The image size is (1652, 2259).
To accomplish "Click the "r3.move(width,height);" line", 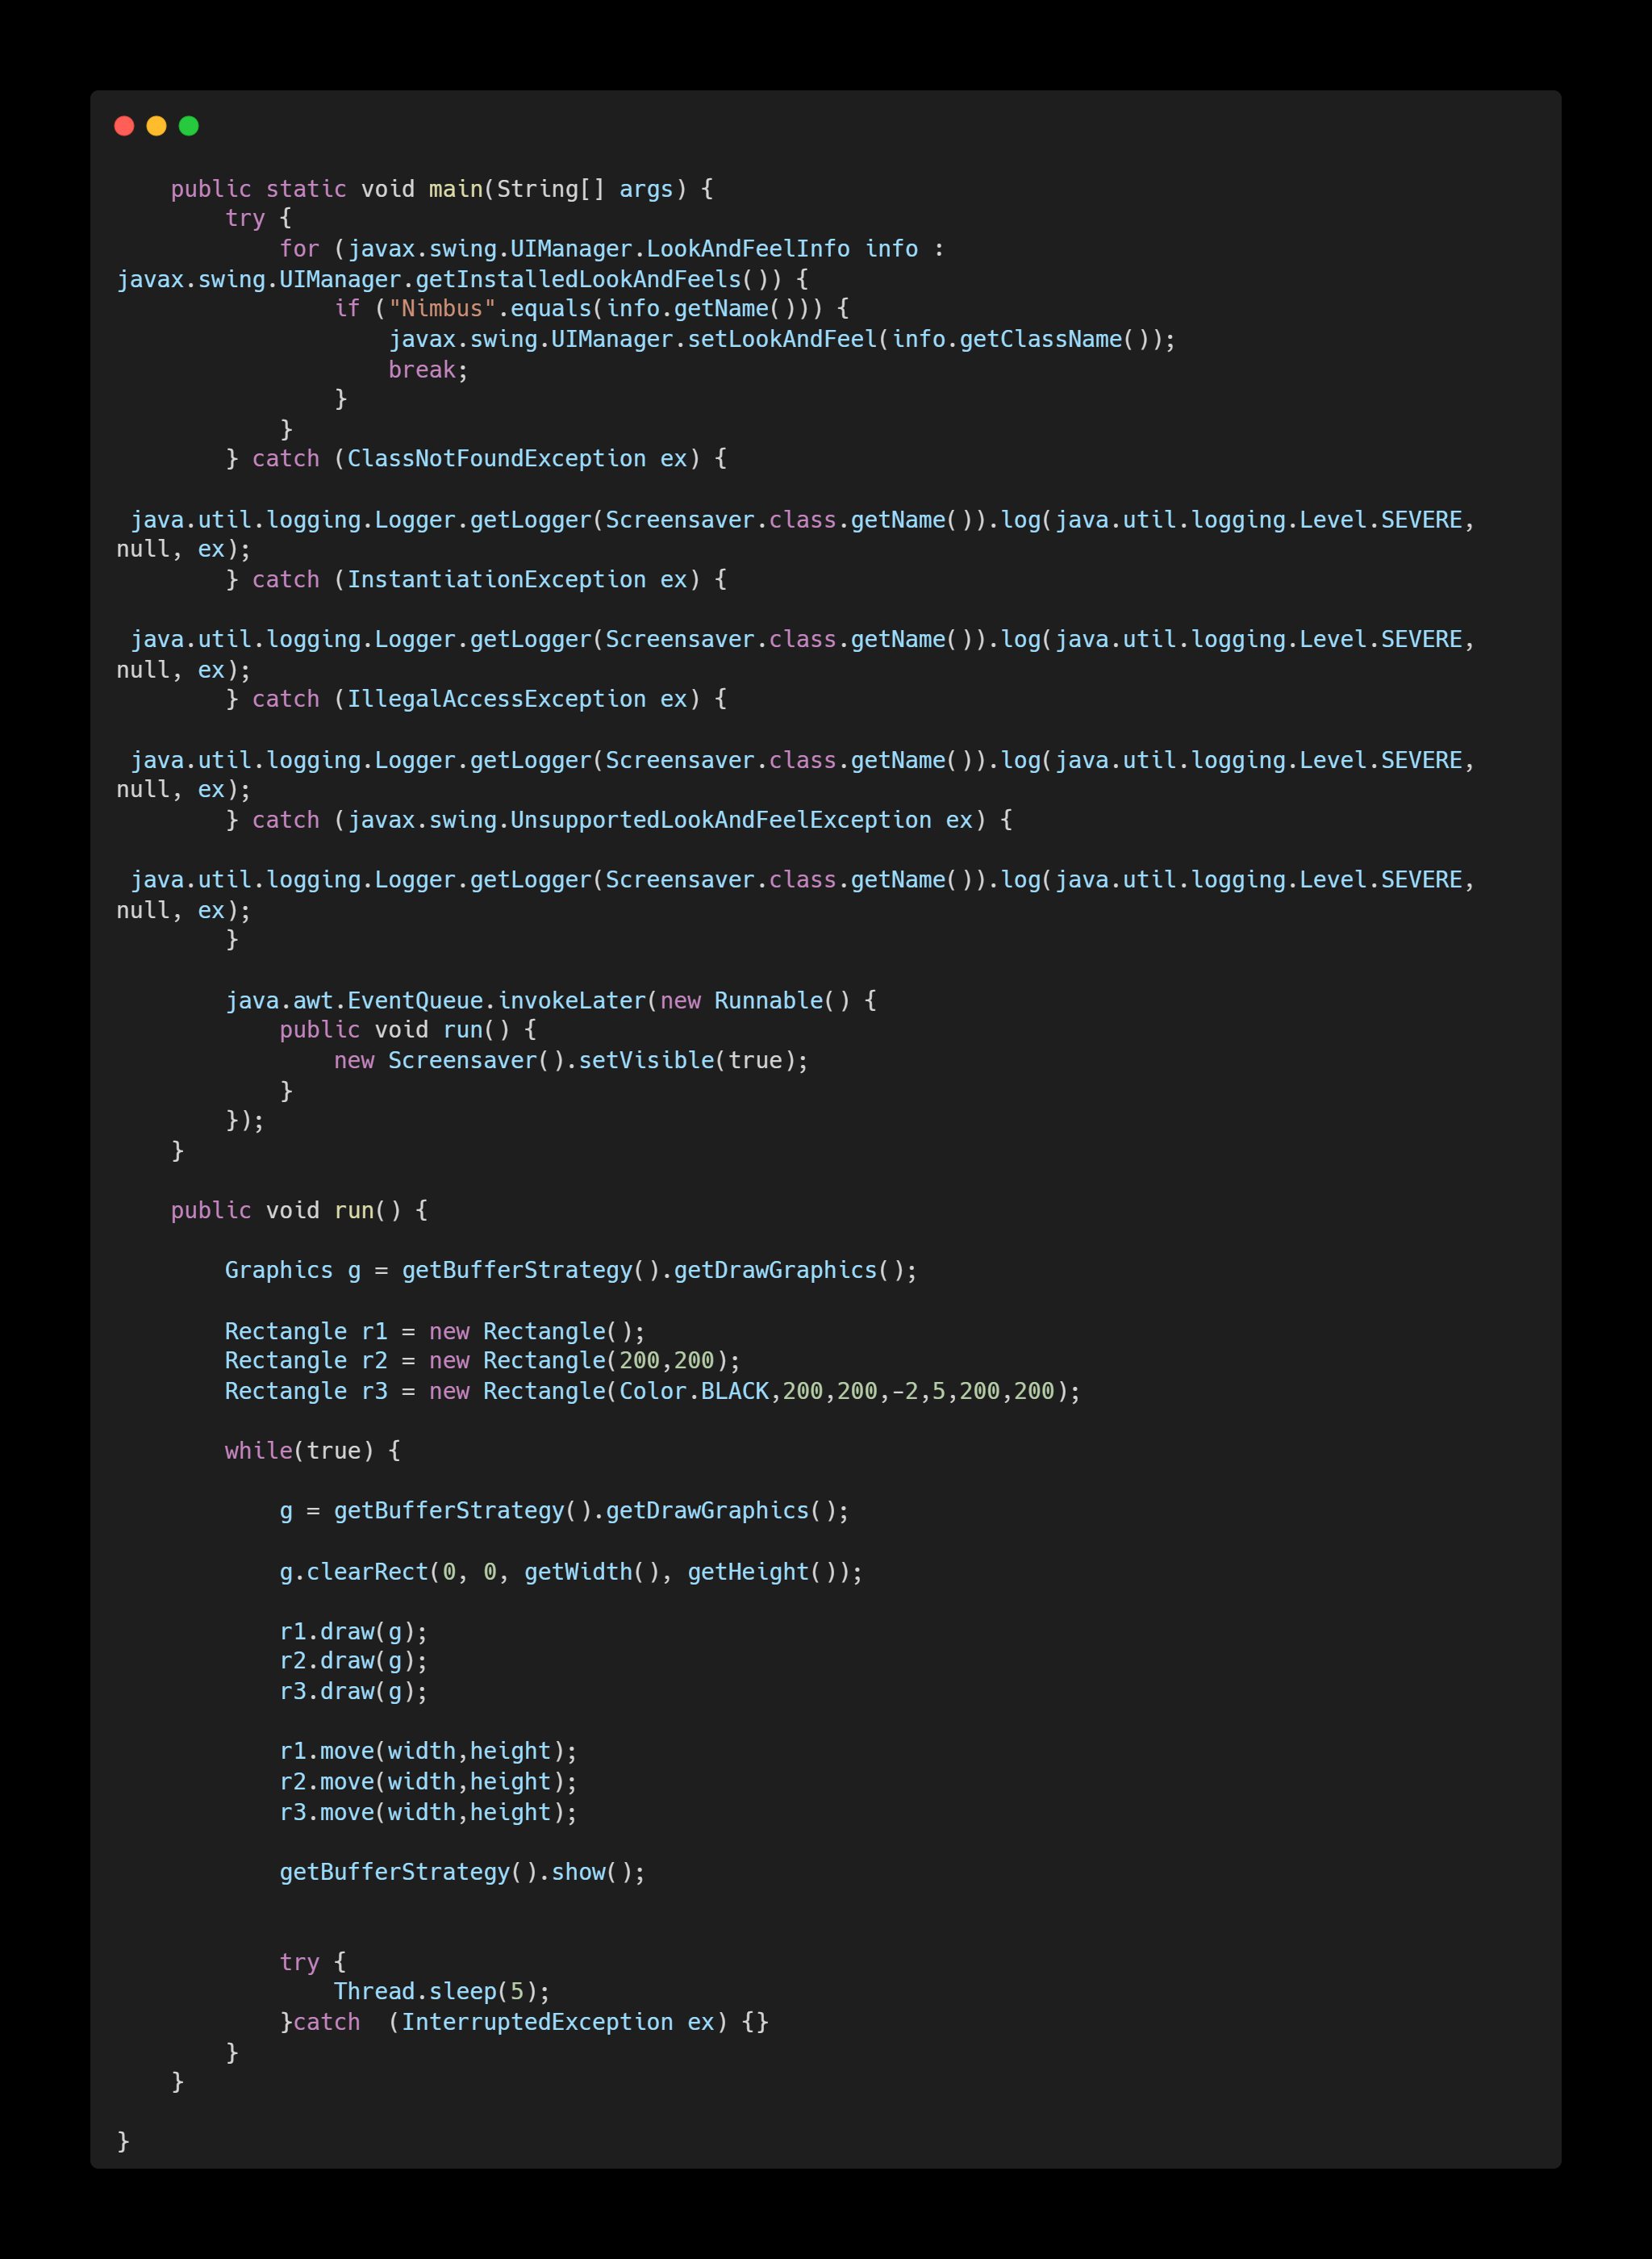I will pyautogui.click(x=428, y=1812).
